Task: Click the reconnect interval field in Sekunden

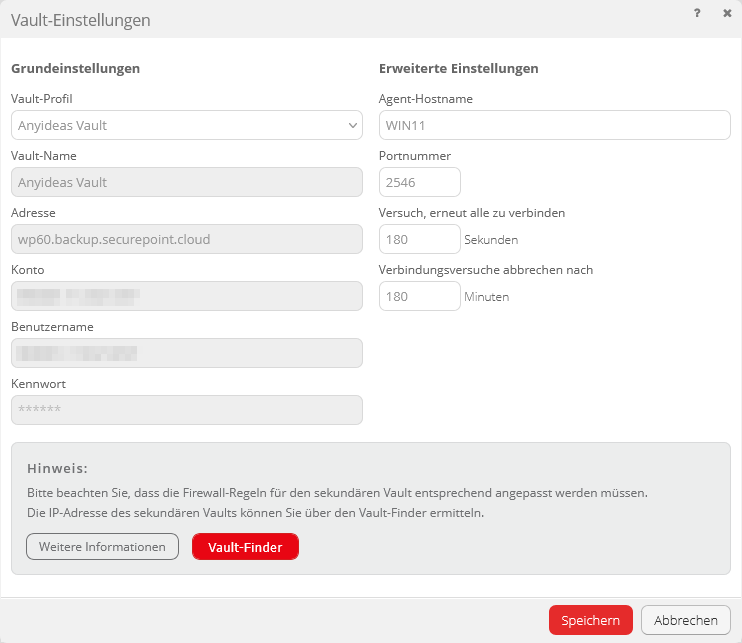Action: pos(419,239)
